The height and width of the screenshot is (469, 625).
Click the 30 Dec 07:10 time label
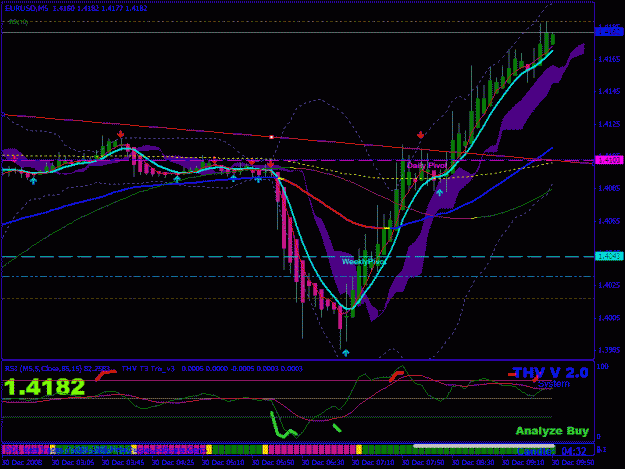(373, 463)
